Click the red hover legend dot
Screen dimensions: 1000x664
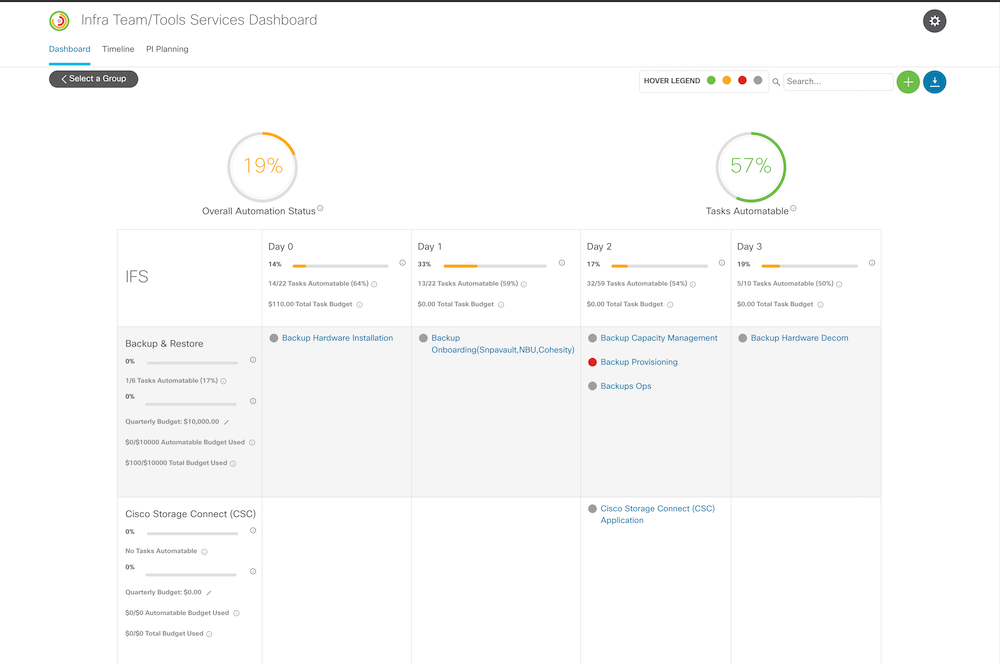742,81
